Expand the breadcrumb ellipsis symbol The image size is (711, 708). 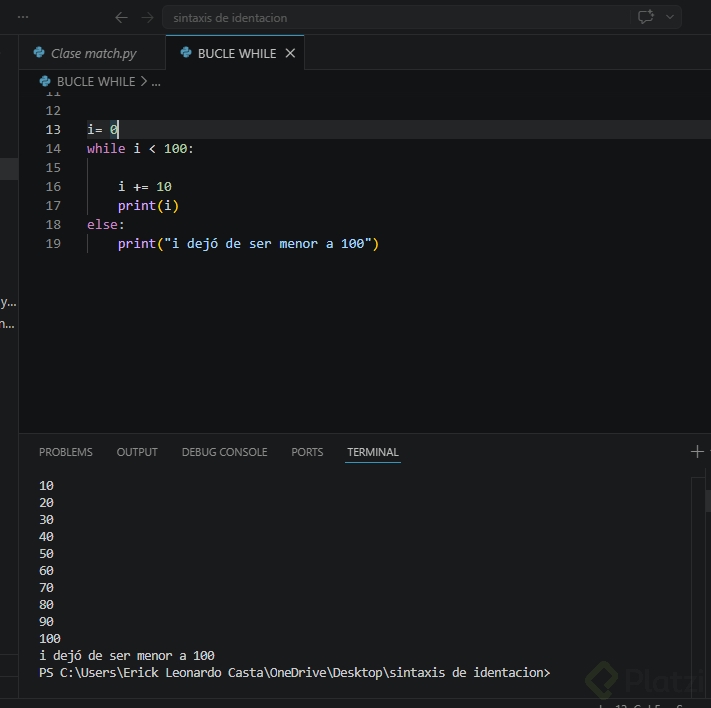coord(155,82)
